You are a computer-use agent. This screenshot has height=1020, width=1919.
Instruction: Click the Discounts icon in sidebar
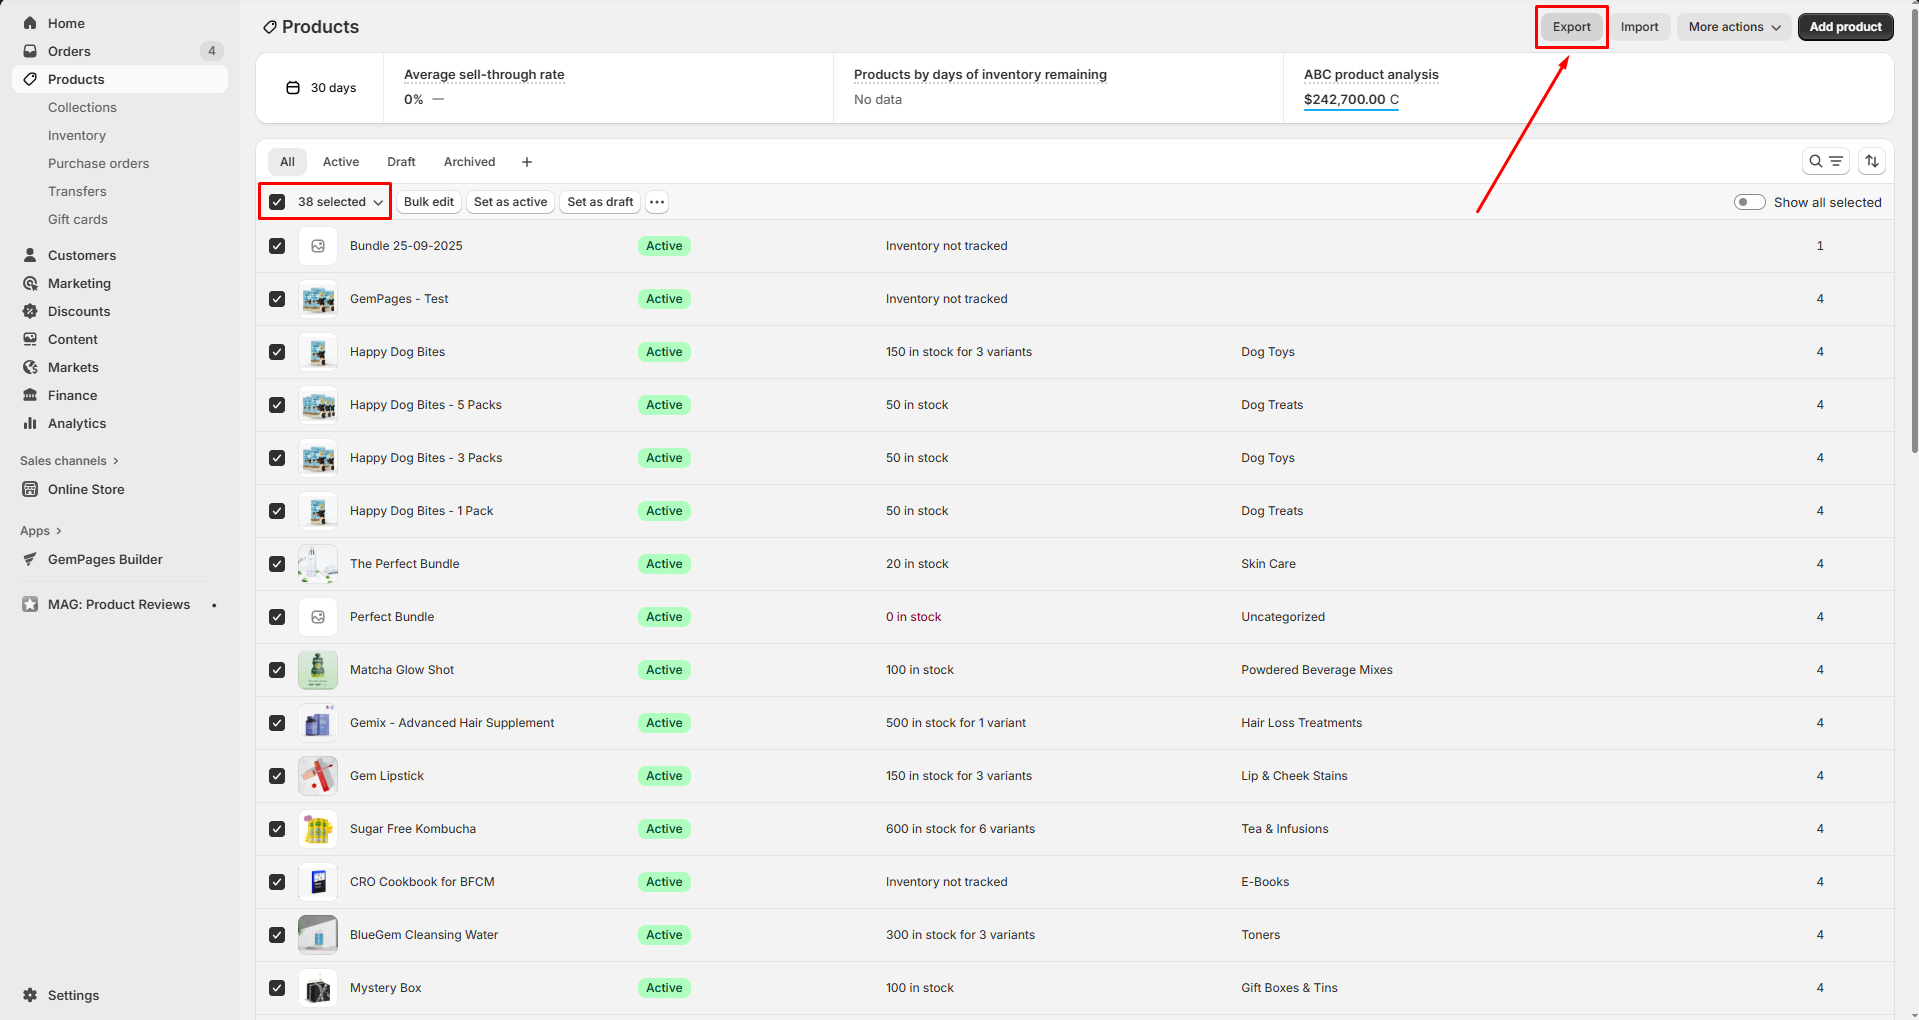pyautogui.click(x=30, y=311)
